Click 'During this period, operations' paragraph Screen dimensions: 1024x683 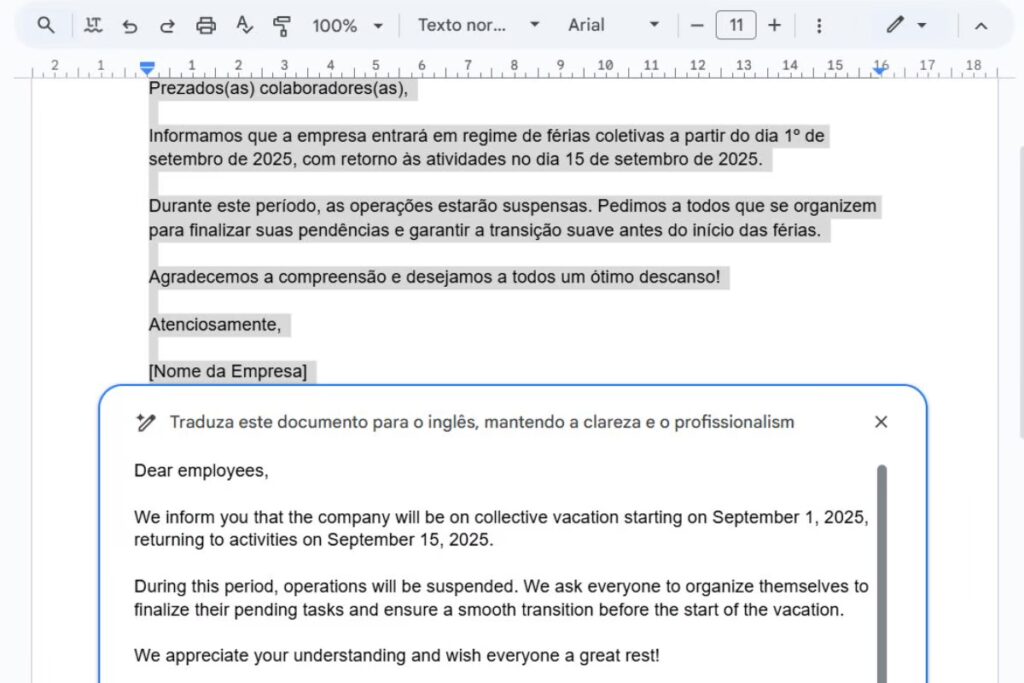501,598
